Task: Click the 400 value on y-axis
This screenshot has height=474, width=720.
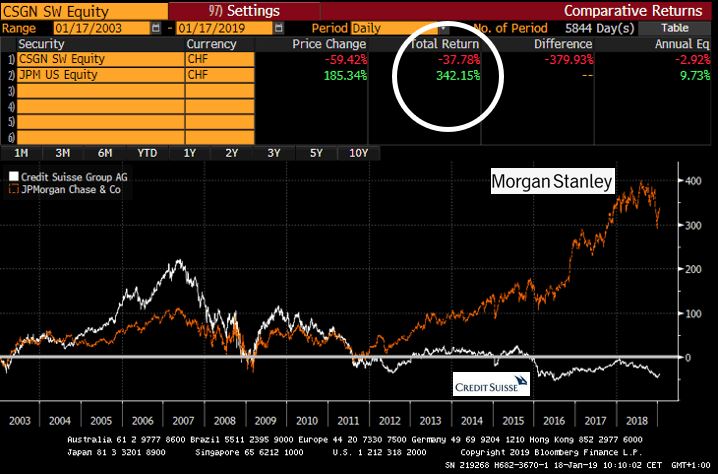Action: pyautogui.click(x=693, y=181)
